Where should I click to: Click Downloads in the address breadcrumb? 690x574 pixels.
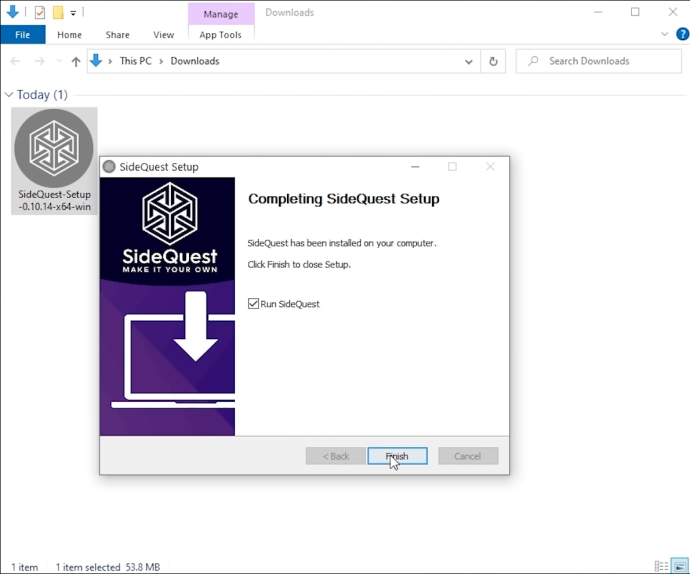click(x=195, y=61)
